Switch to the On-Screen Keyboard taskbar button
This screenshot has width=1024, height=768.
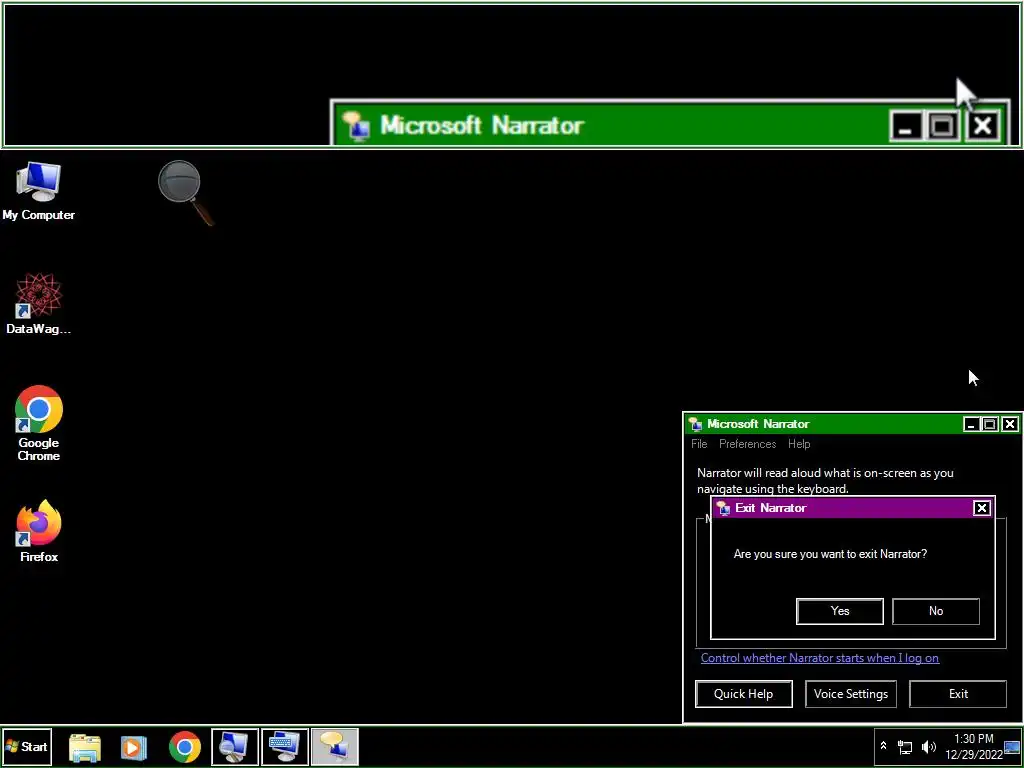point(285,747)
